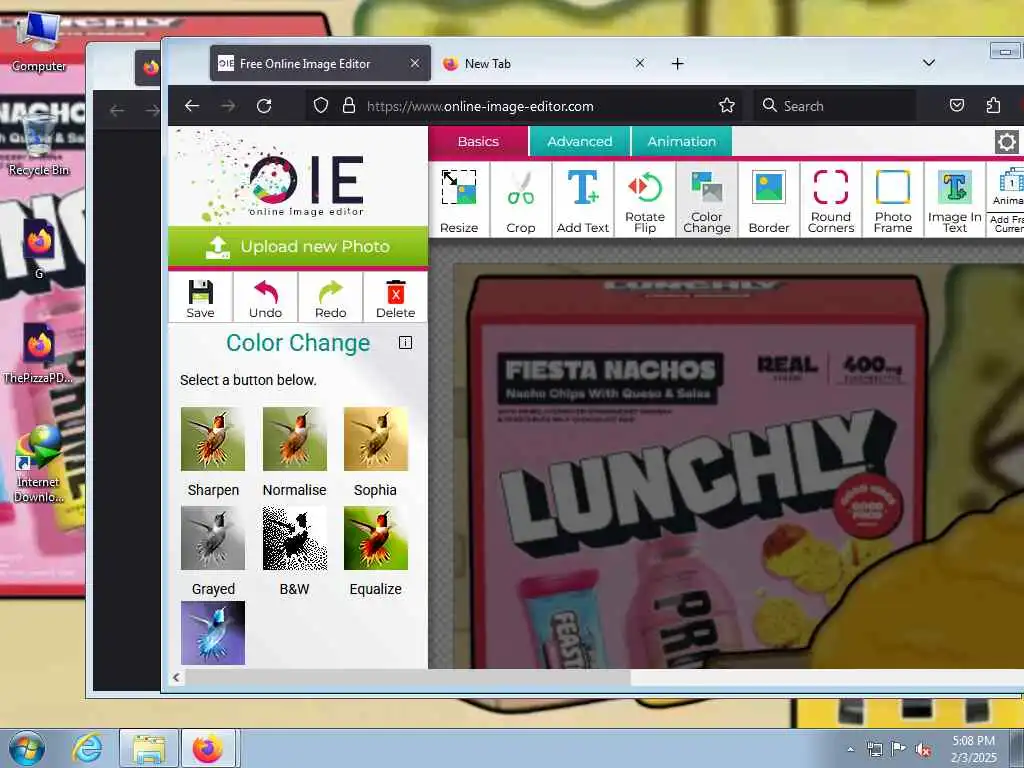Image resolution: width=1024 pixels, height=768 pixels.
Task: Click the muted volume tray icon
Action: (923, 749)
